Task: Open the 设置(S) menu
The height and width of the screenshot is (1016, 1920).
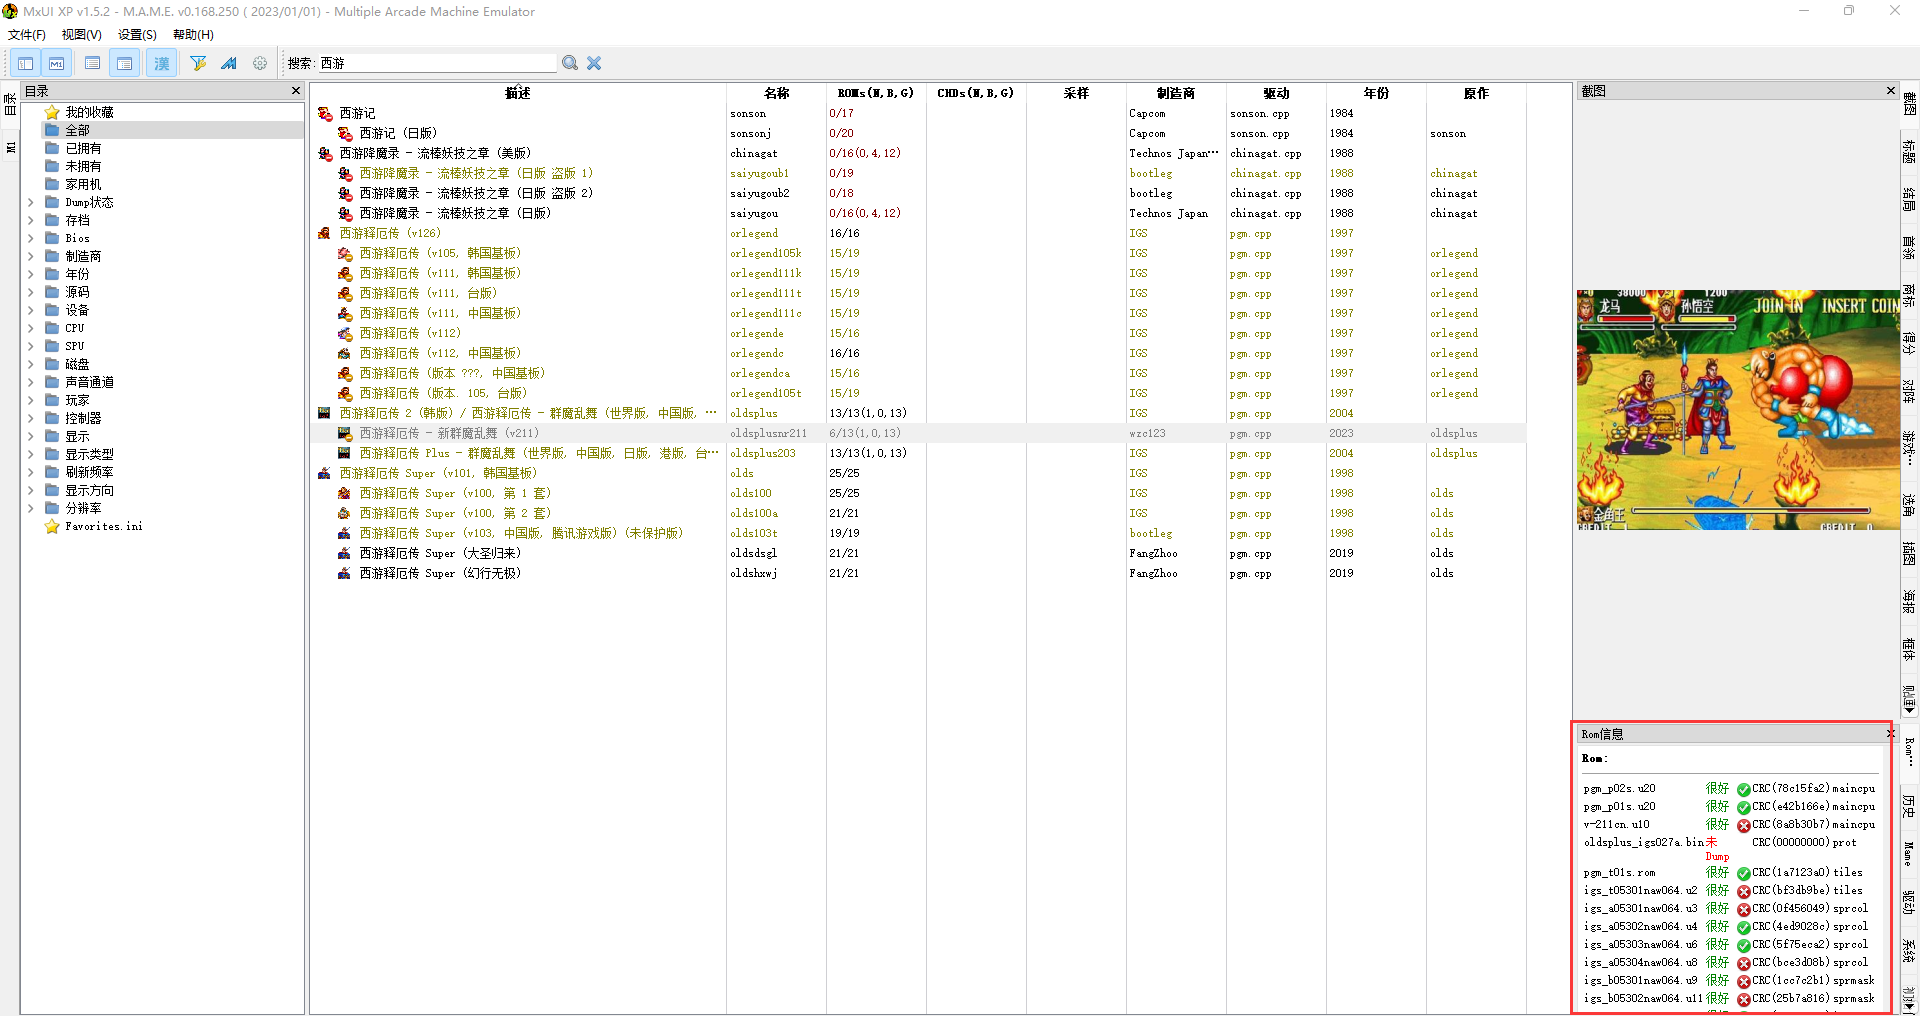Action: (137, 35)
